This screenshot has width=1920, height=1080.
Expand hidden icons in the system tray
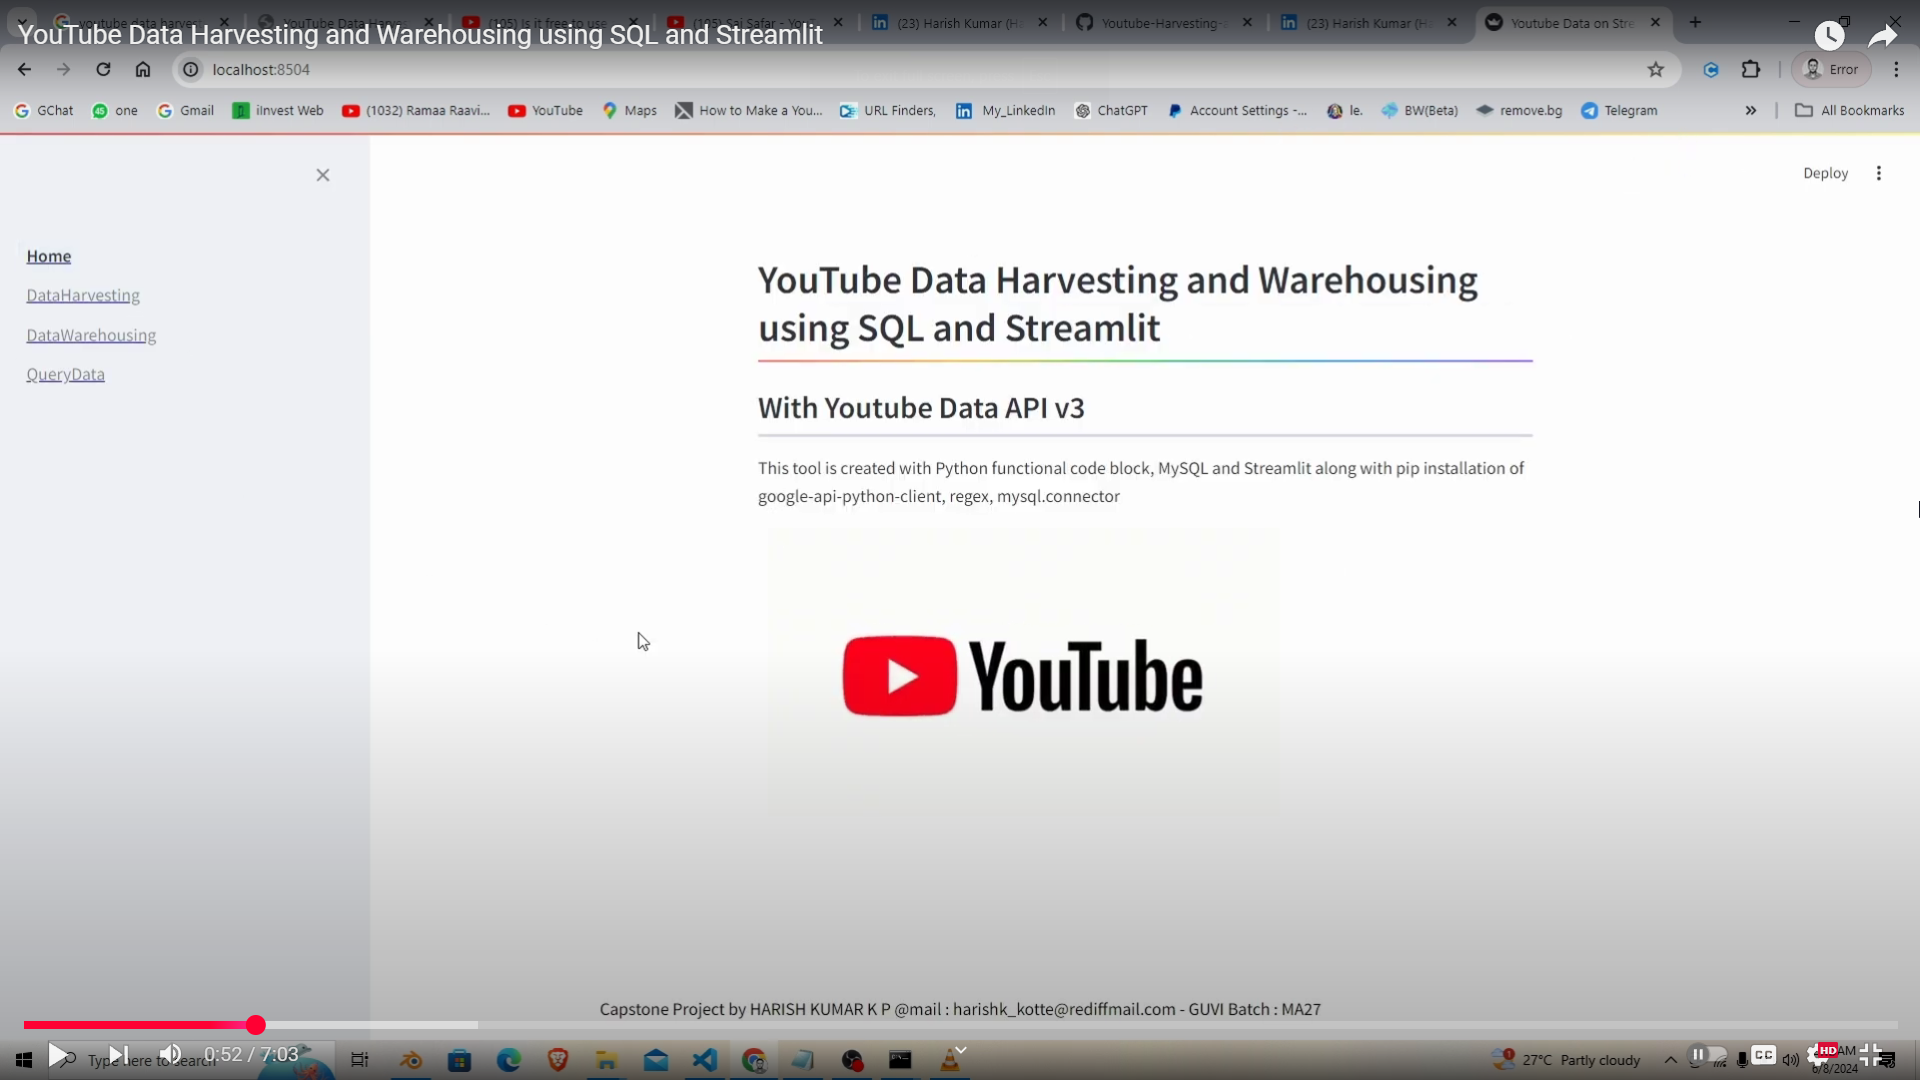coord(1669,1059)
